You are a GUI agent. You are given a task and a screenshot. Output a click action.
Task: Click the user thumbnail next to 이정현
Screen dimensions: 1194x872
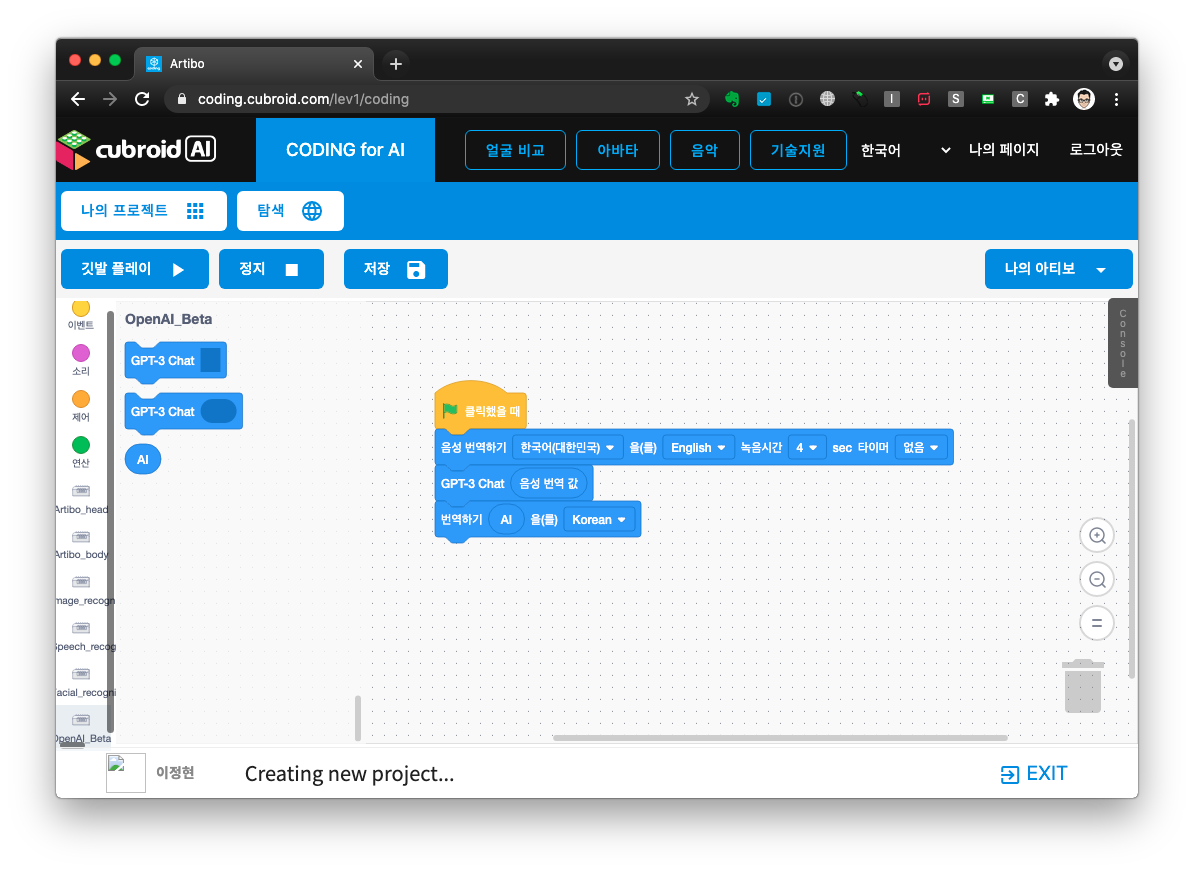(x=126, y=773)
